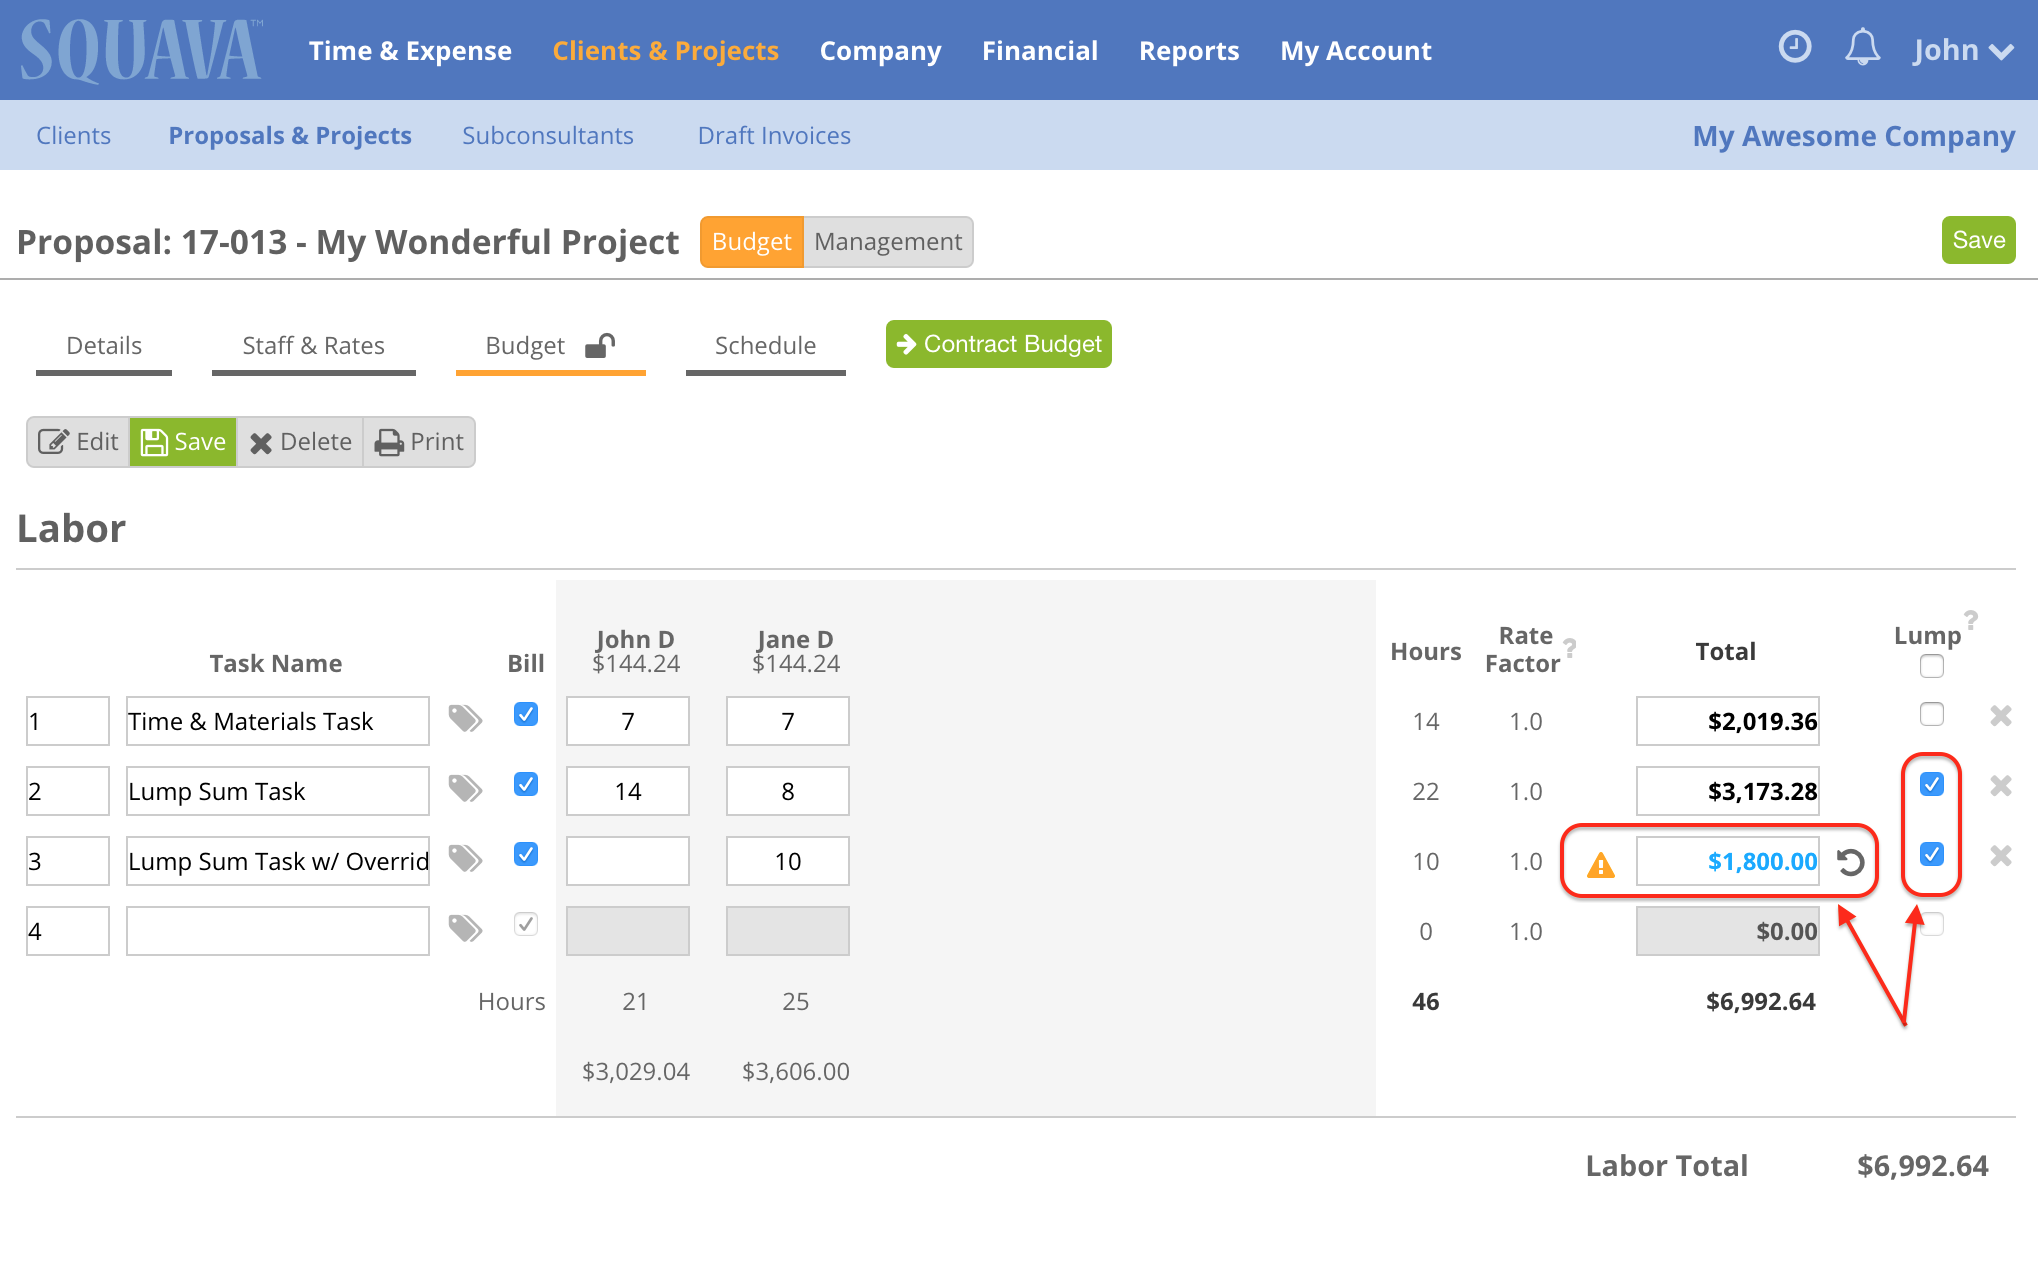2038x1262 pixels.
Task: Go to Subconsultants link
Action: coord(548,135)
